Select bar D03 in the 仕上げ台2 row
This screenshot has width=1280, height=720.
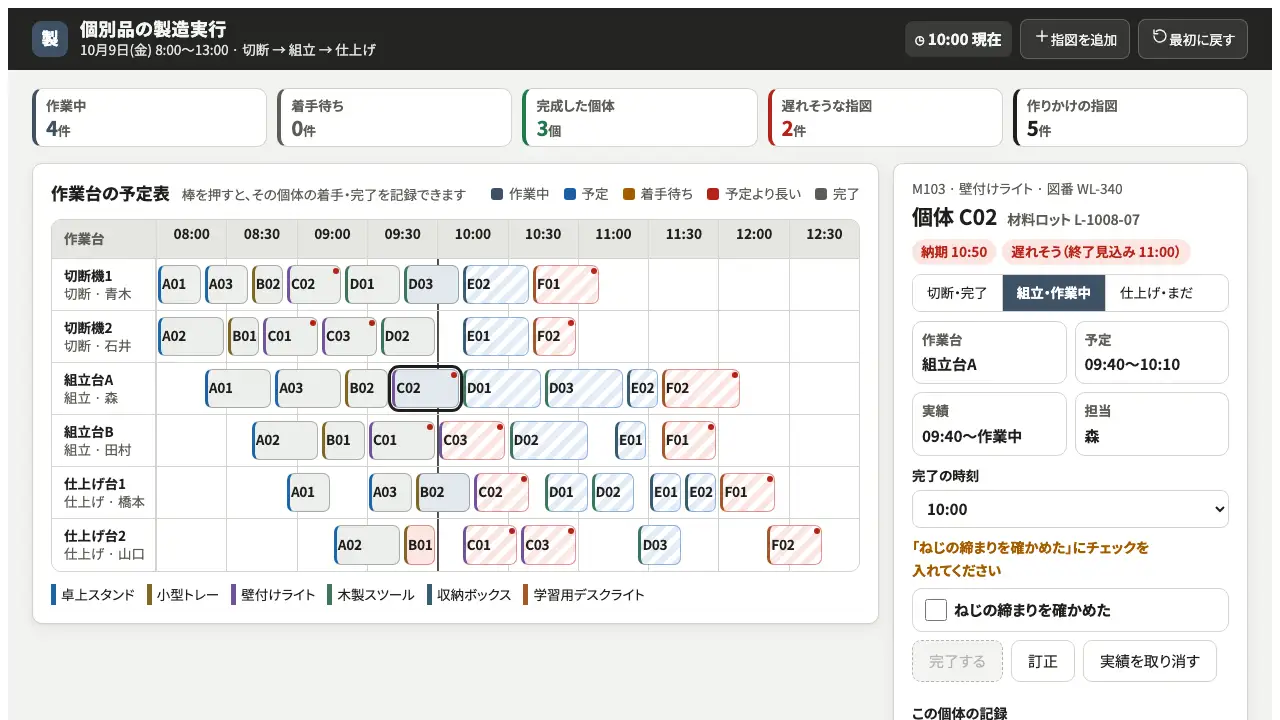(660, 544)
